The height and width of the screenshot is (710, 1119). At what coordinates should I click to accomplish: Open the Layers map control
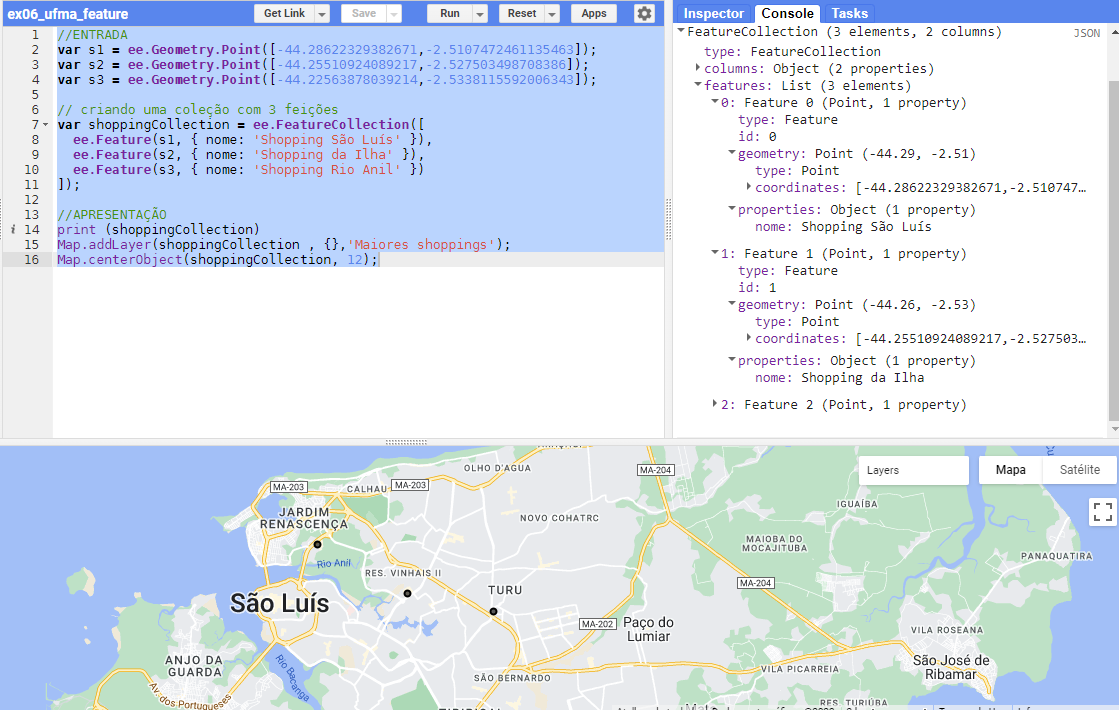coord(913,470)
